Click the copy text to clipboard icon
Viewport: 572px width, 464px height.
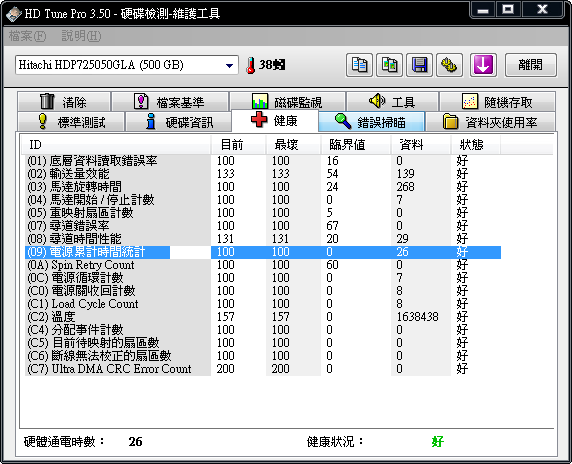[x=359, y=65]
